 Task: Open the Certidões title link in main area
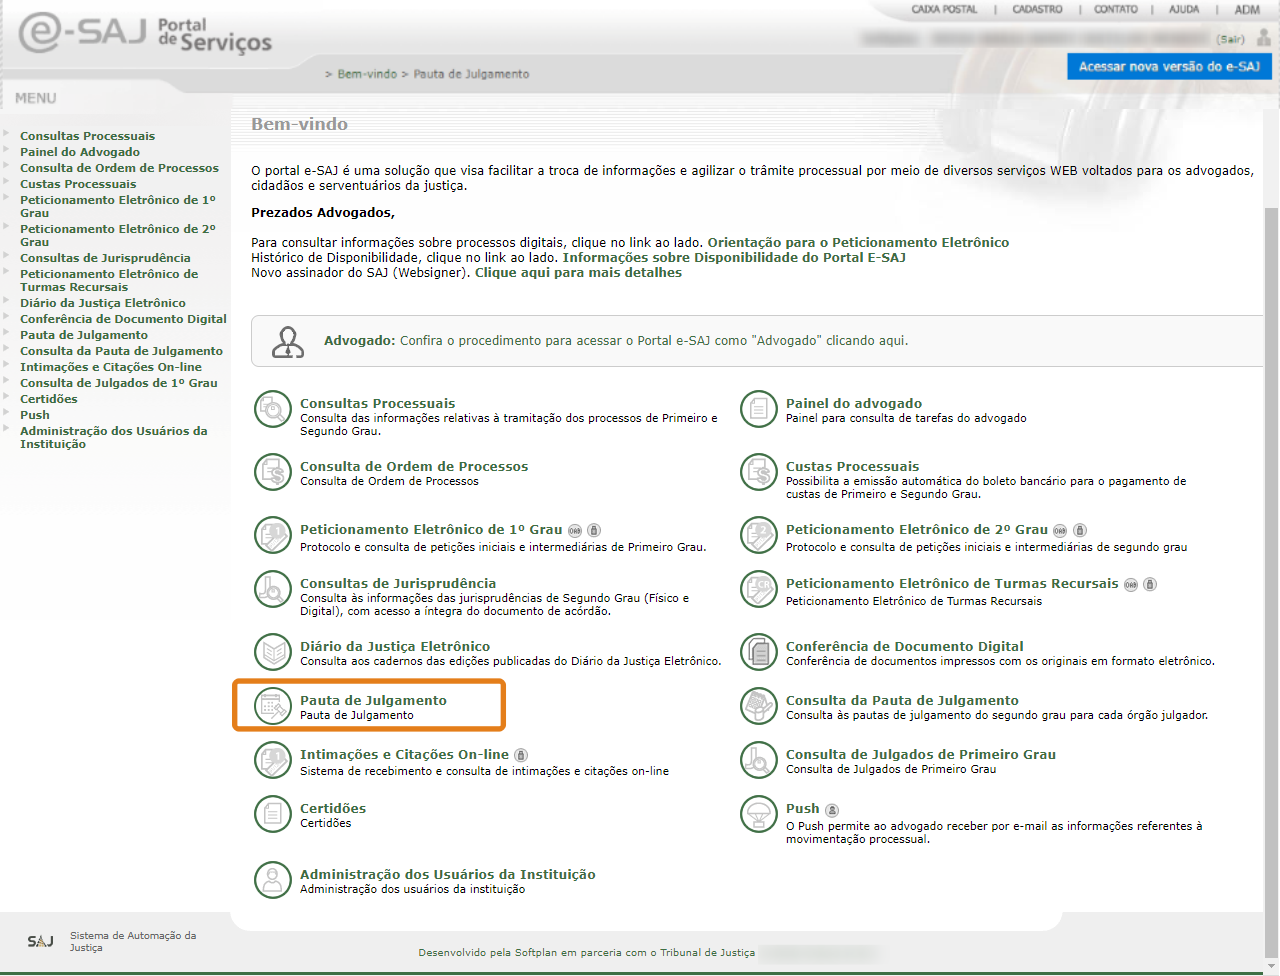(333, 809)
